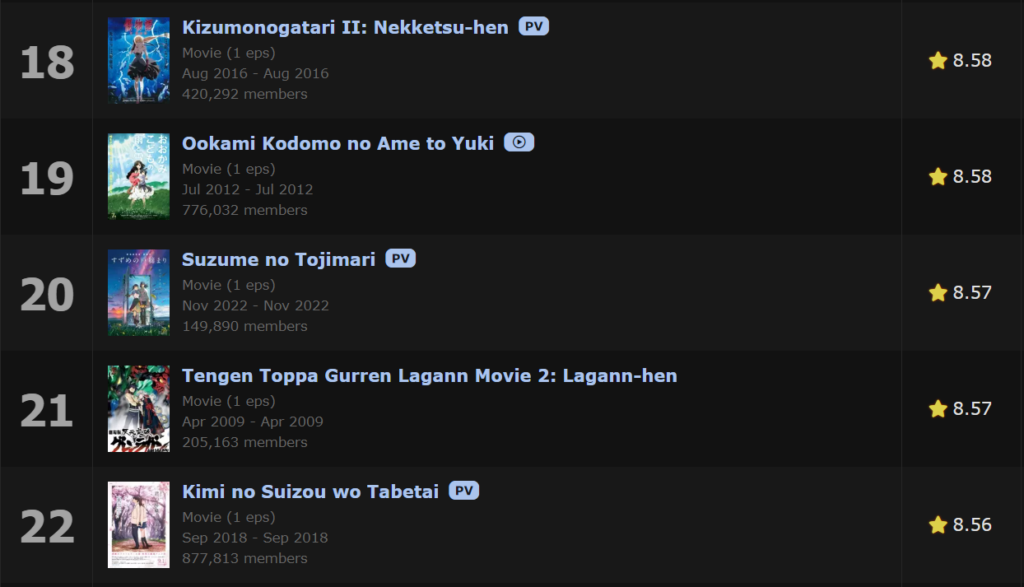Click the 8.57 score of Suzume no Tojimari
The width and height of the screenshot is (1024, 587).
(x=972, y=293)
